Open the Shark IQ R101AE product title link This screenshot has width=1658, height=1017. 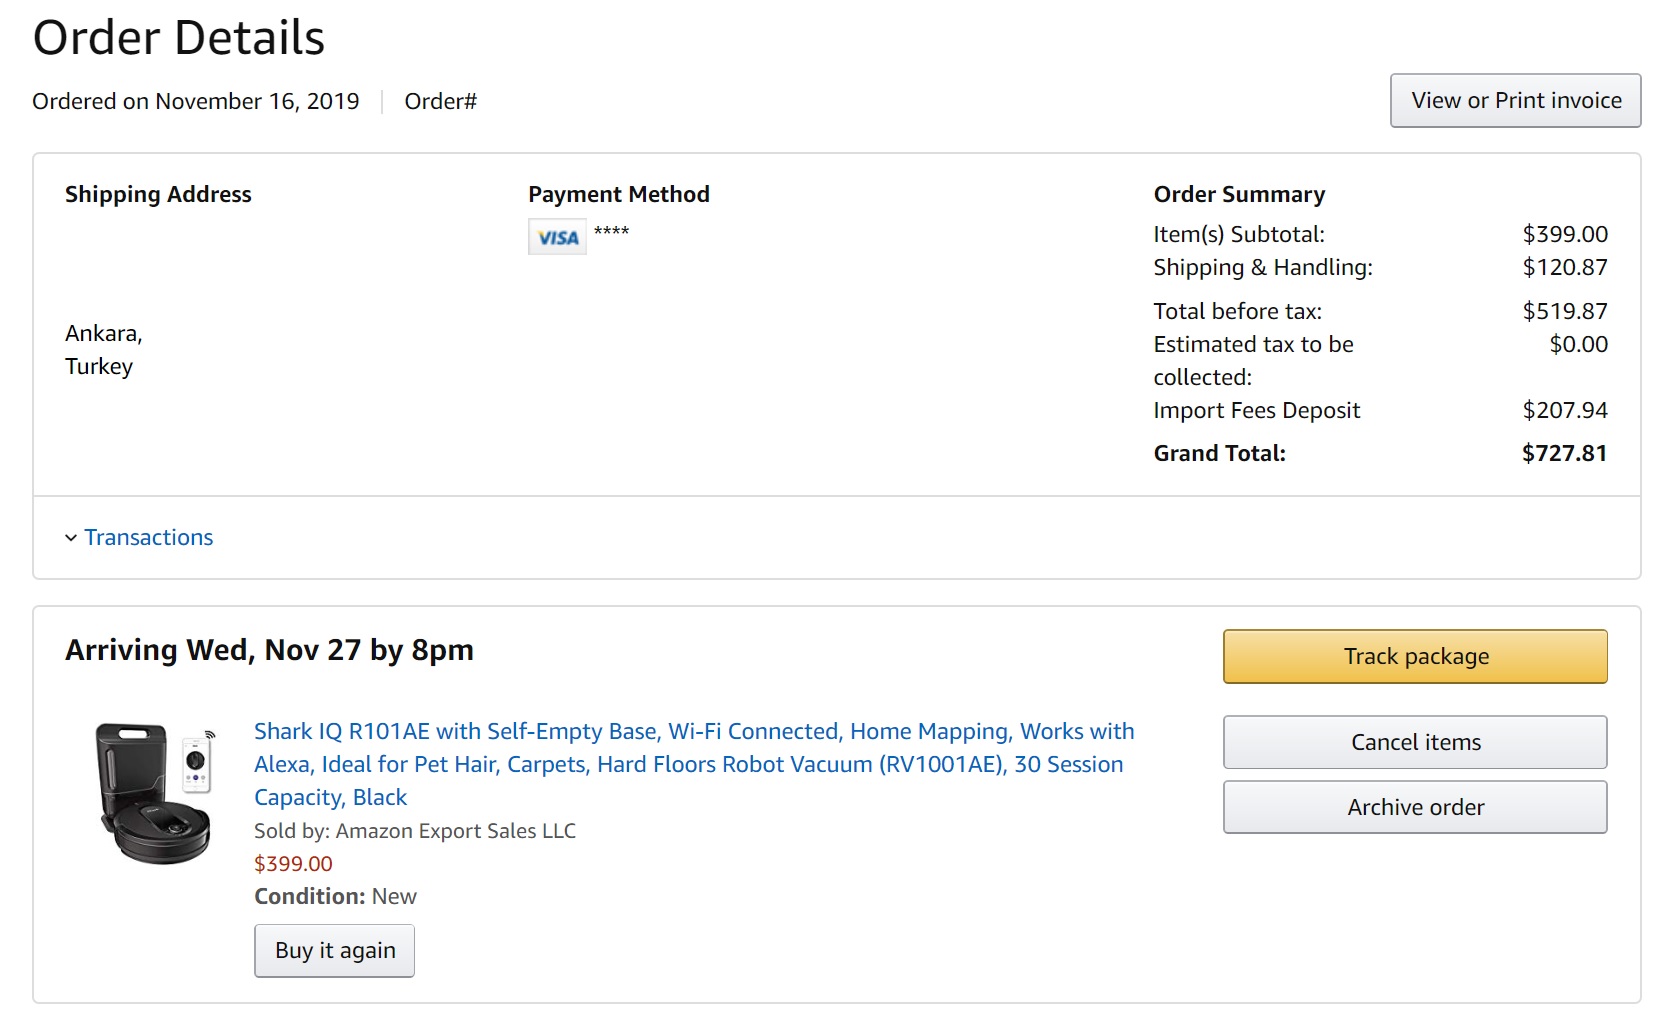tap(694, 764)
